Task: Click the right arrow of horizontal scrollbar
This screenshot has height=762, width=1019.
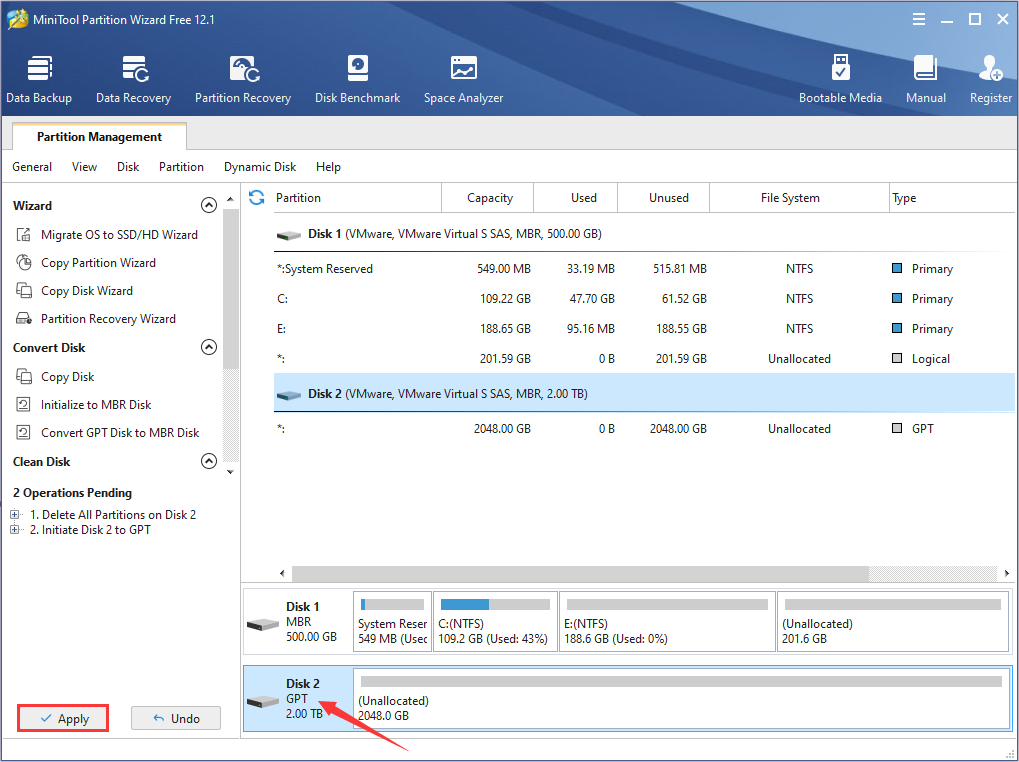Action: (x=1006, y=574)
